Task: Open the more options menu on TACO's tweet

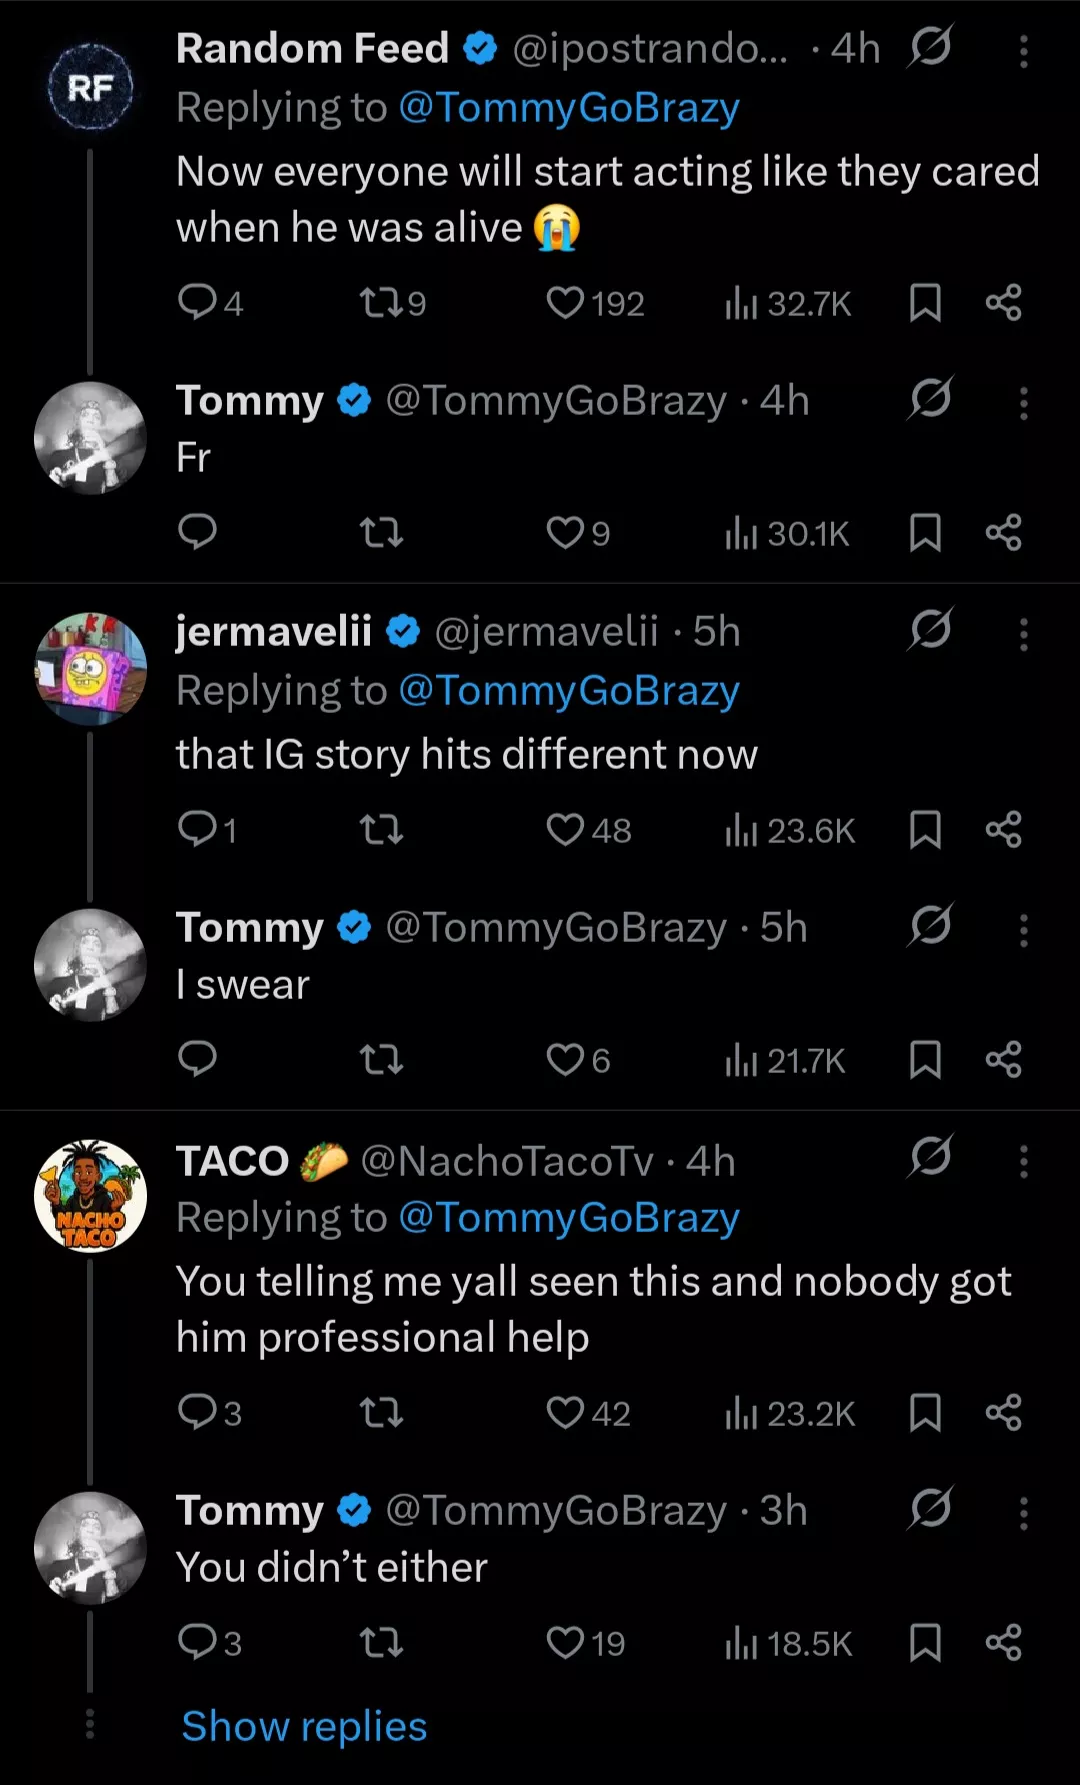Action: (x=1023, y=1161)
